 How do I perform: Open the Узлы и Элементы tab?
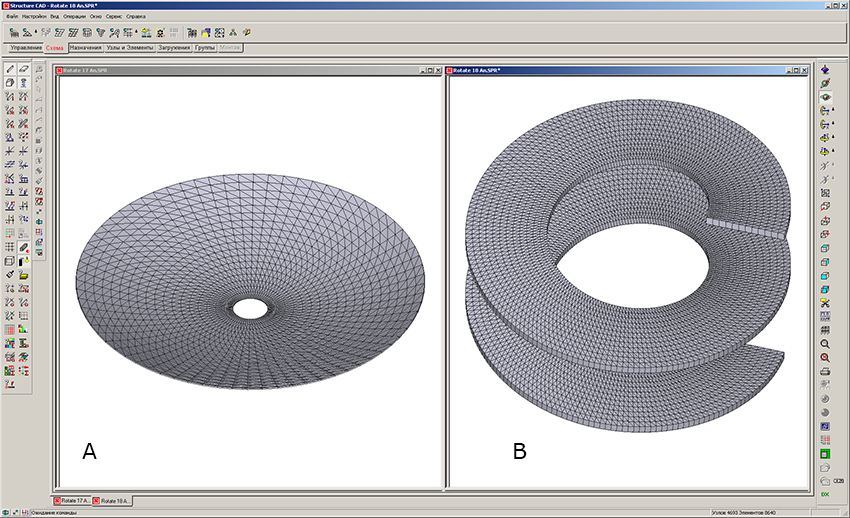pyautogui.click(x=130, y=48)
